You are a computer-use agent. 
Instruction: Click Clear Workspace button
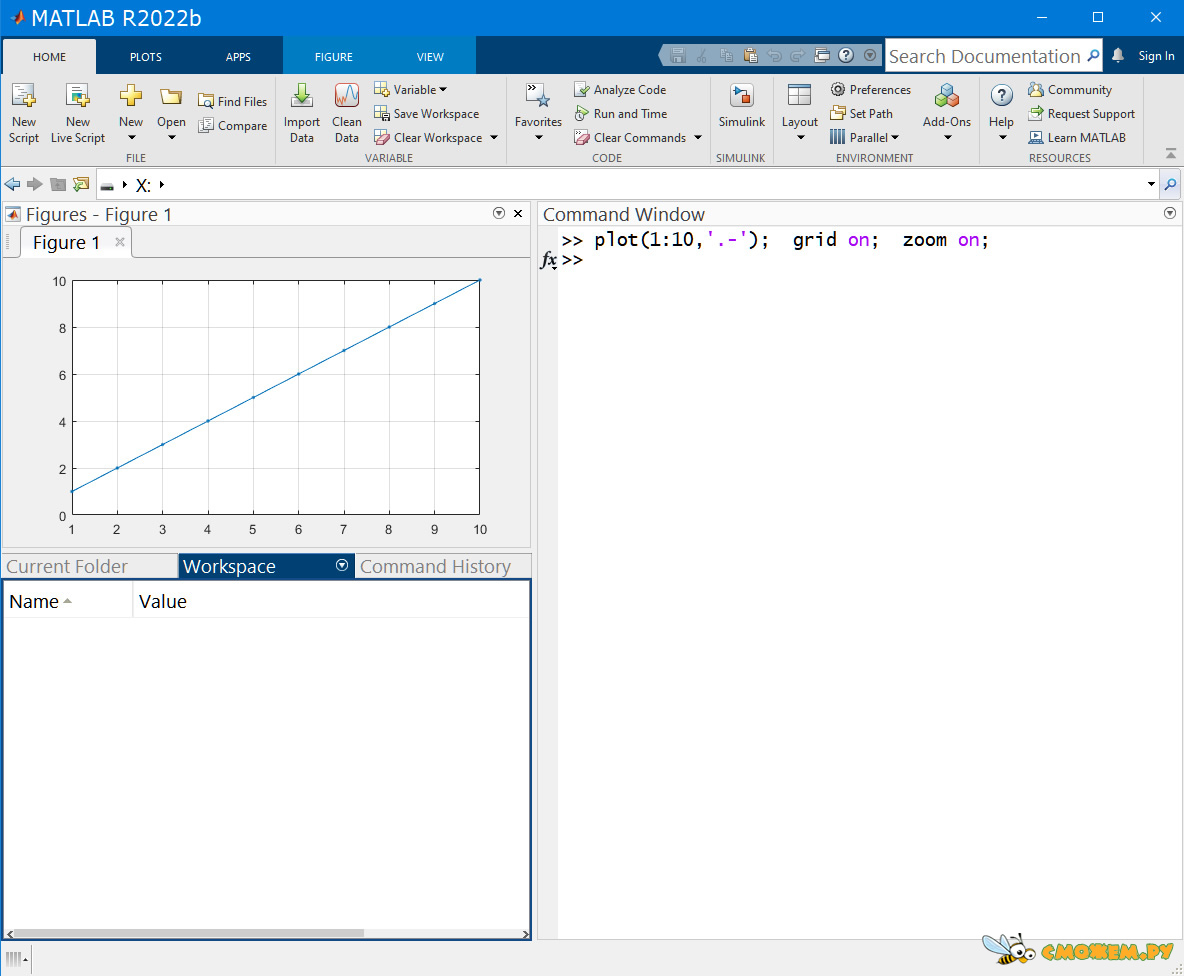point(428,137)
